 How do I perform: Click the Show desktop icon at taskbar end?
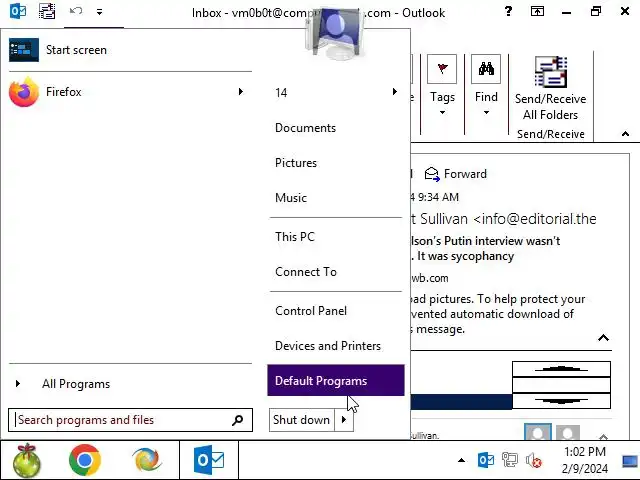630,461
